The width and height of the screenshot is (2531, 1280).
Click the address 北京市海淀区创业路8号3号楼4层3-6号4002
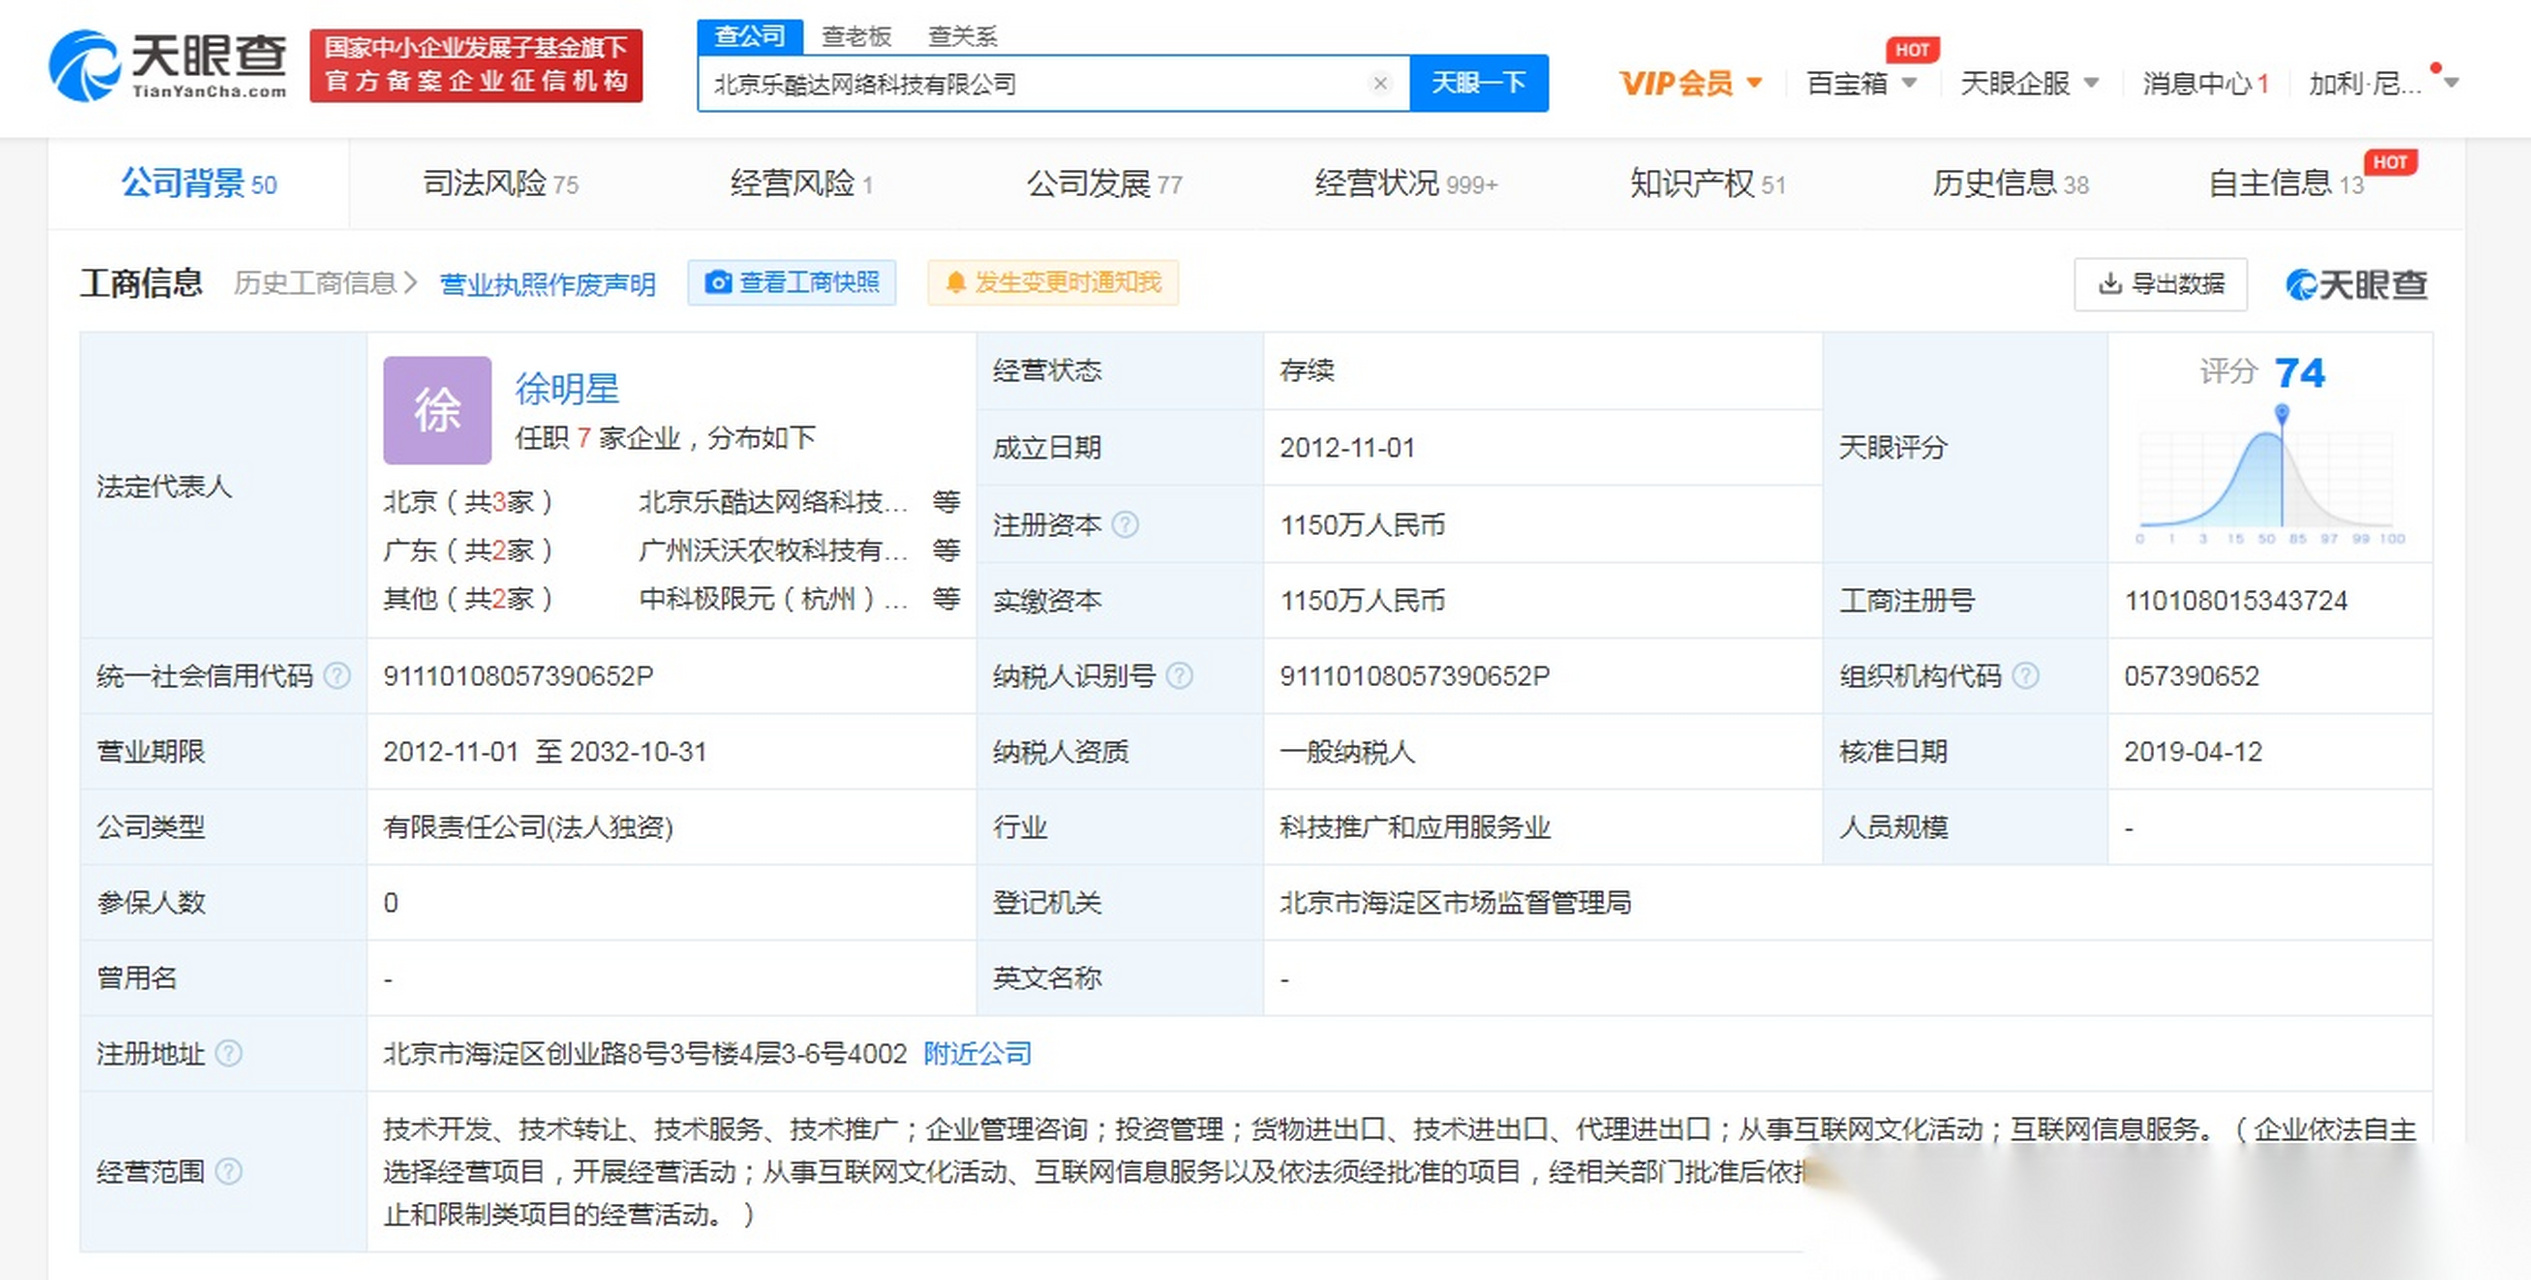(x=645, y=1053)
